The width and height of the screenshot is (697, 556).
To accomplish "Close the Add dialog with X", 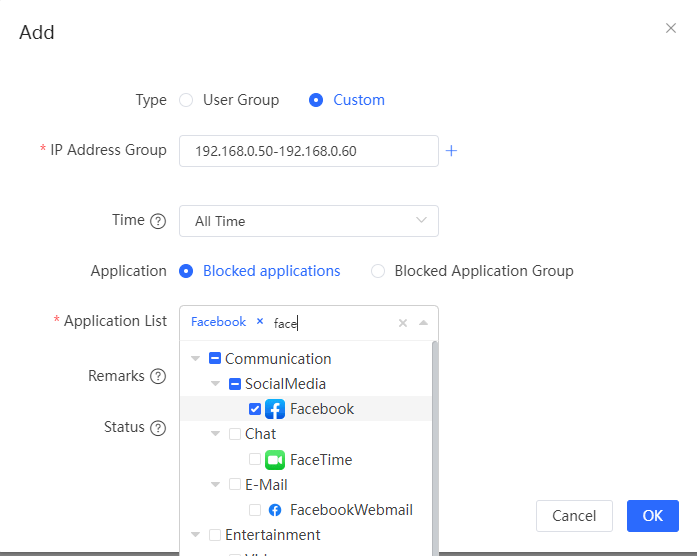I will 671,28.
